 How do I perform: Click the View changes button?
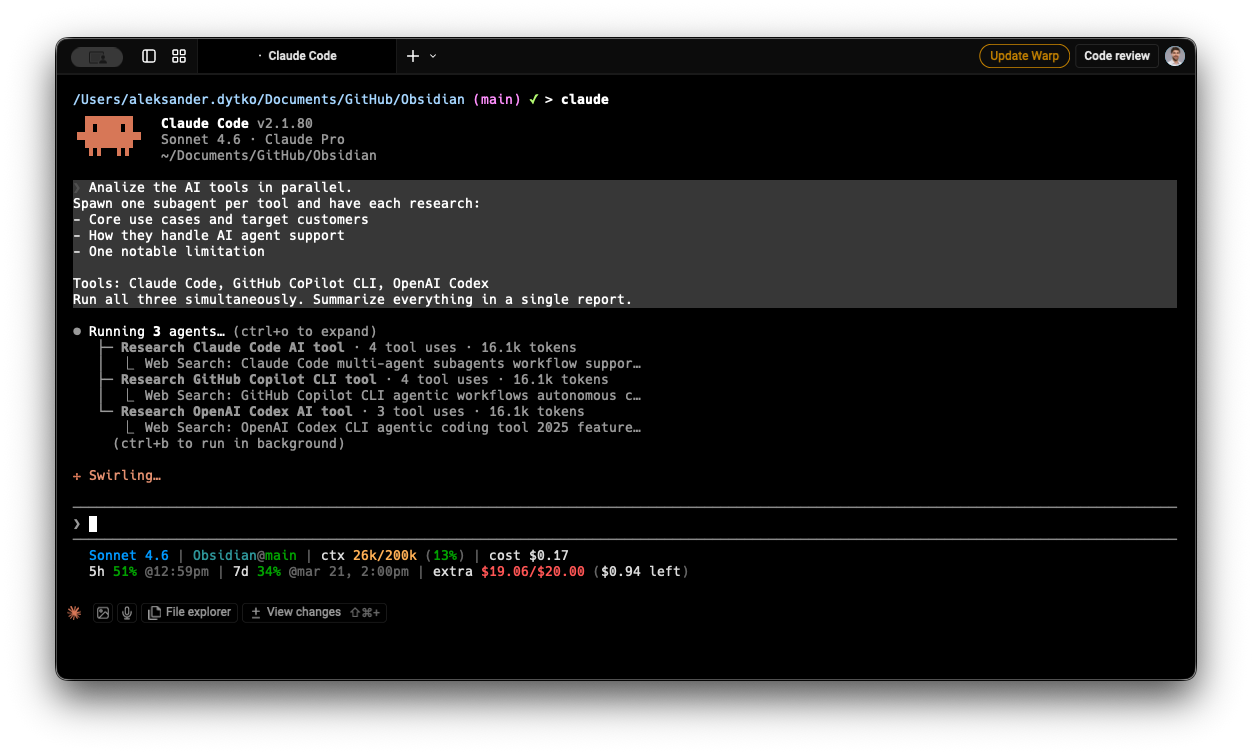click(314, 612)
